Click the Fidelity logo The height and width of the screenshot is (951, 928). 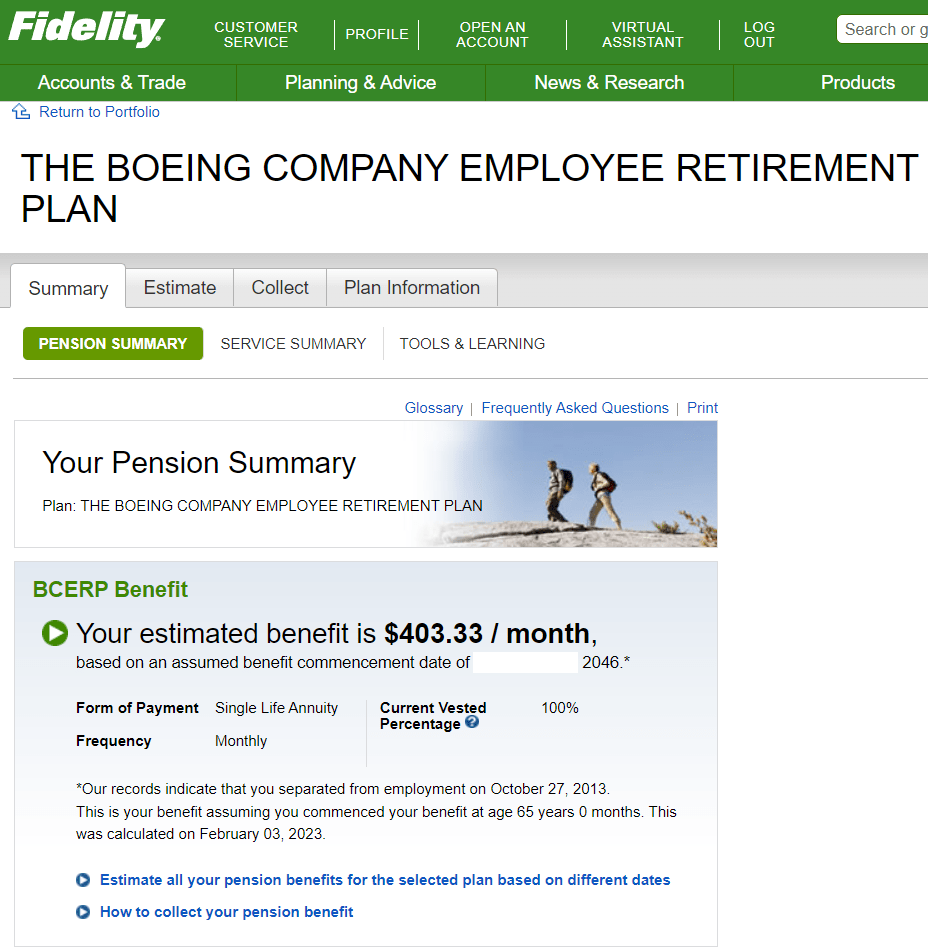pos(86,29)
